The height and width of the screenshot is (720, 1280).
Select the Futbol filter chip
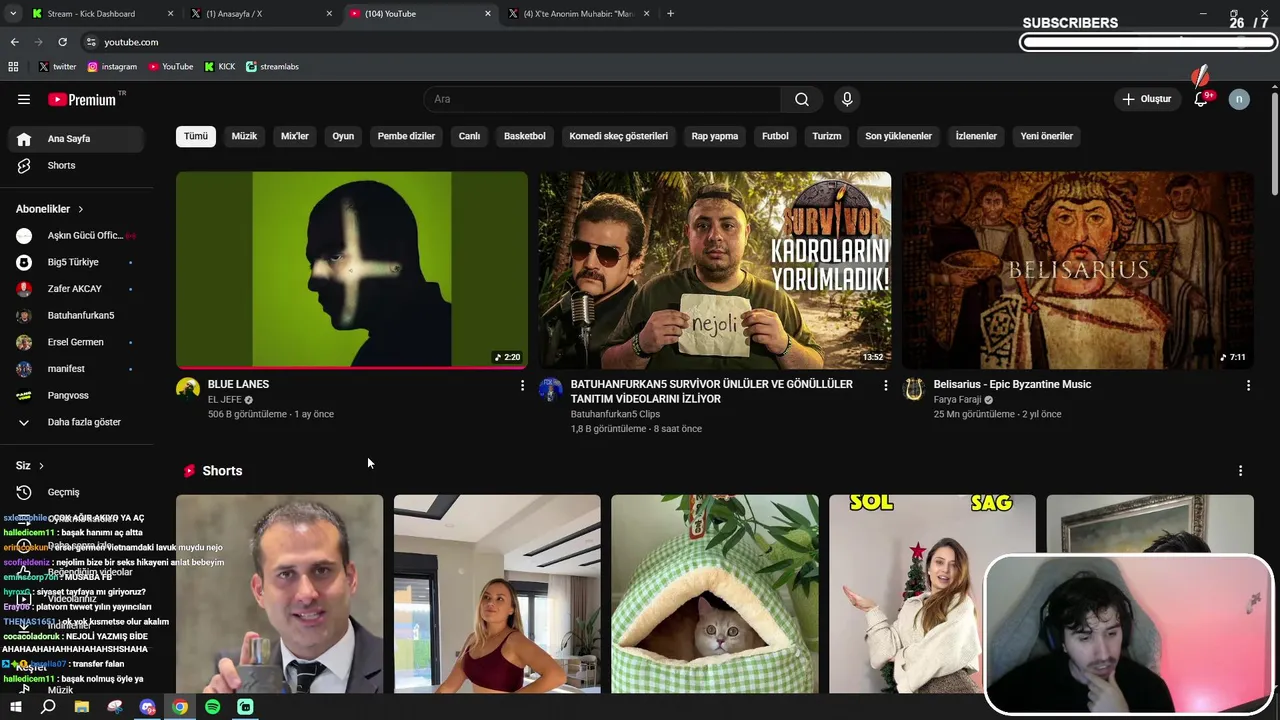775,136
